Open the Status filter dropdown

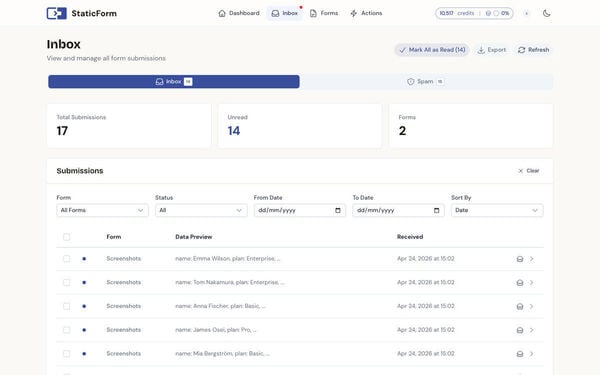tap(201, 210)
